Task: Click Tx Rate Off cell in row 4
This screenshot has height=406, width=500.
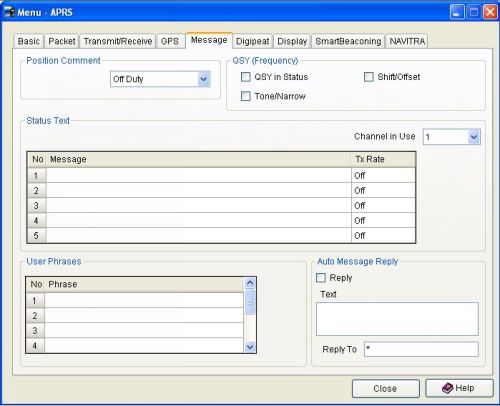Action: pyautogui.click(x=383, y=220)
